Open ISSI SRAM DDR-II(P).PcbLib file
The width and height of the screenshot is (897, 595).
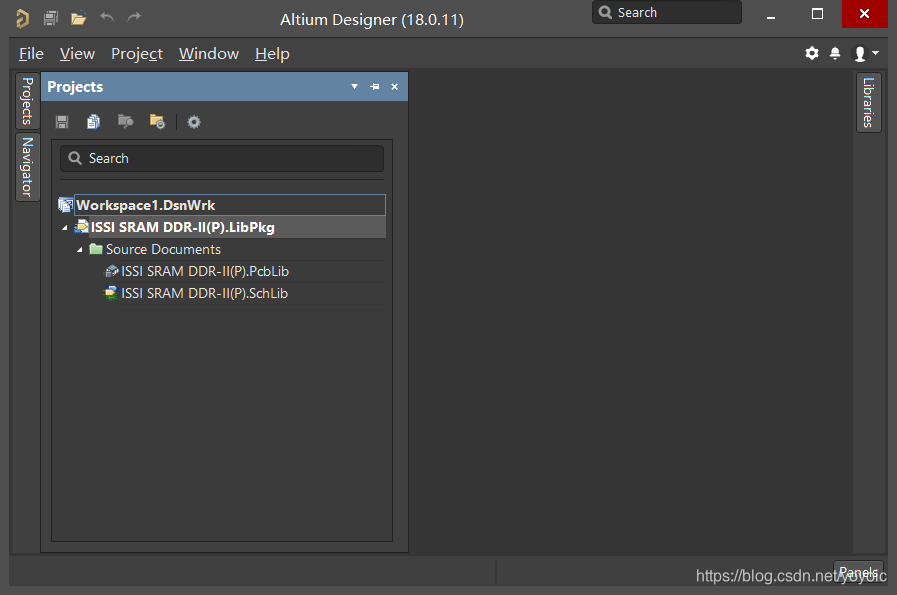[205, 271]
